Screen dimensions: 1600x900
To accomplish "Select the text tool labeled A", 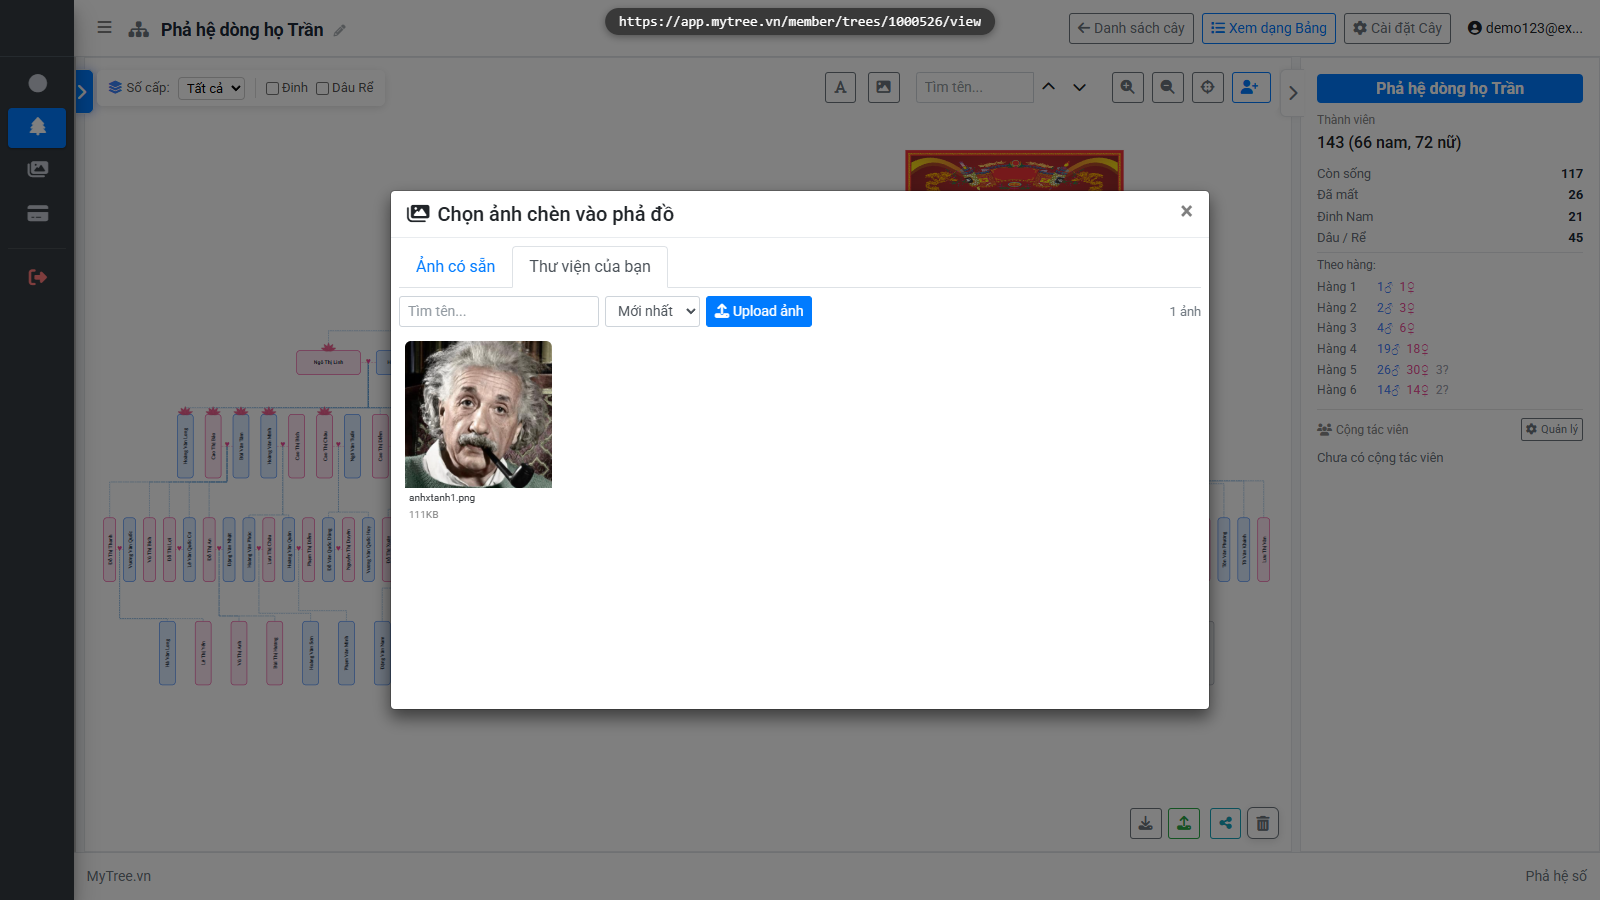I will coord(840,87).
